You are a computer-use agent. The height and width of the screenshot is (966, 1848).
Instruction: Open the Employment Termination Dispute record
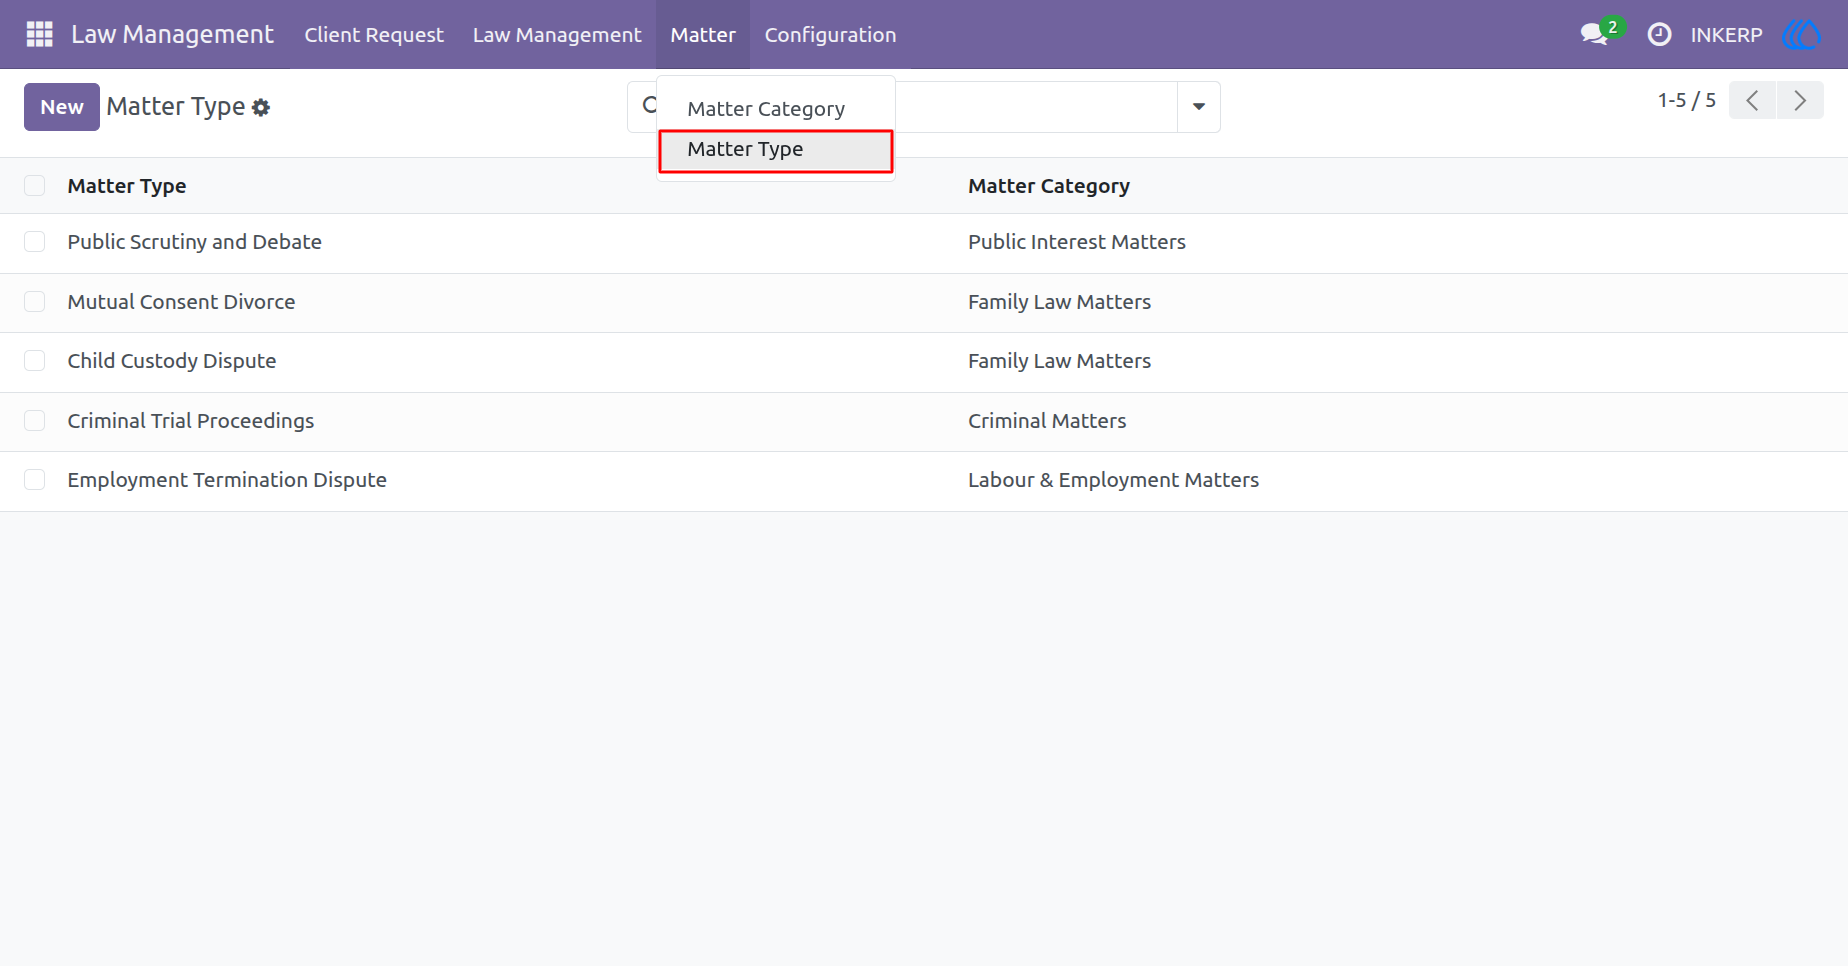(x=227, y=480)
